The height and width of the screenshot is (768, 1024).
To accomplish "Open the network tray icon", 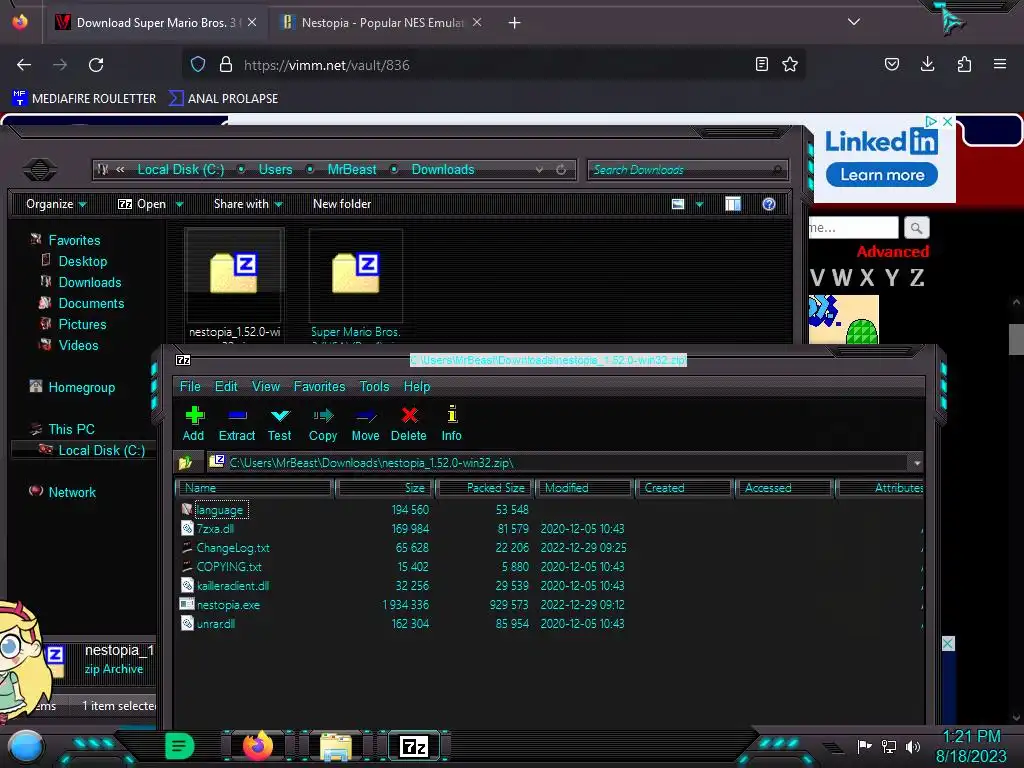I will pos(888,746).
